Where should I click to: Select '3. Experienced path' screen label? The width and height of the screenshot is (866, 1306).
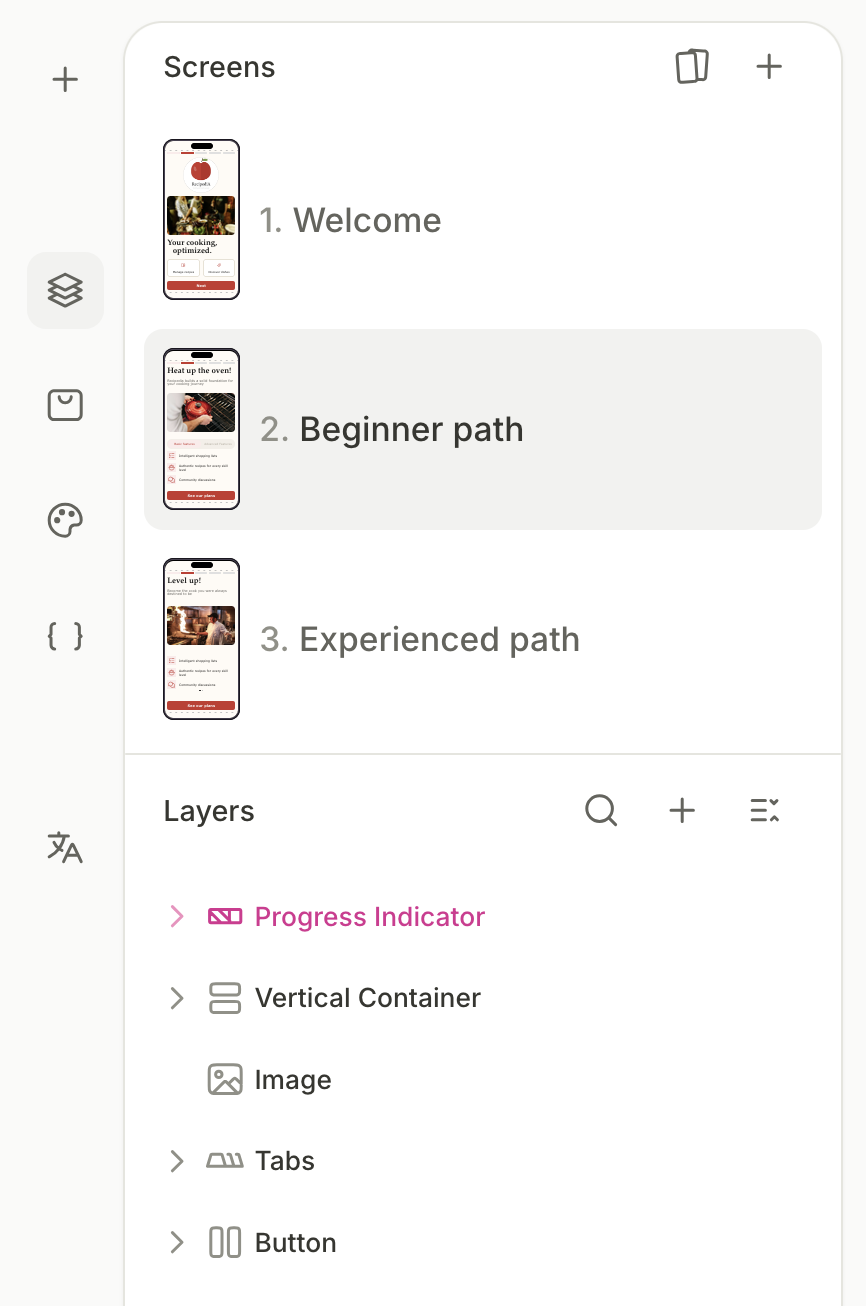[420, 640]
